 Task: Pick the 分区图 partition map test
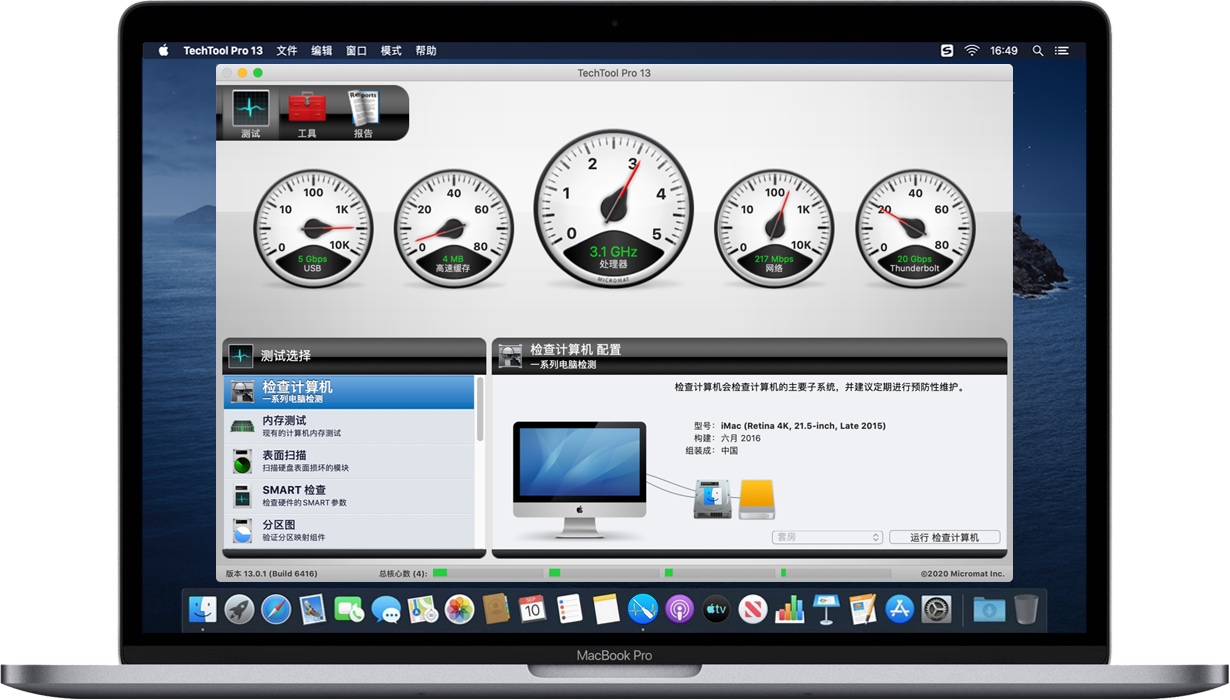pos(243,531)
